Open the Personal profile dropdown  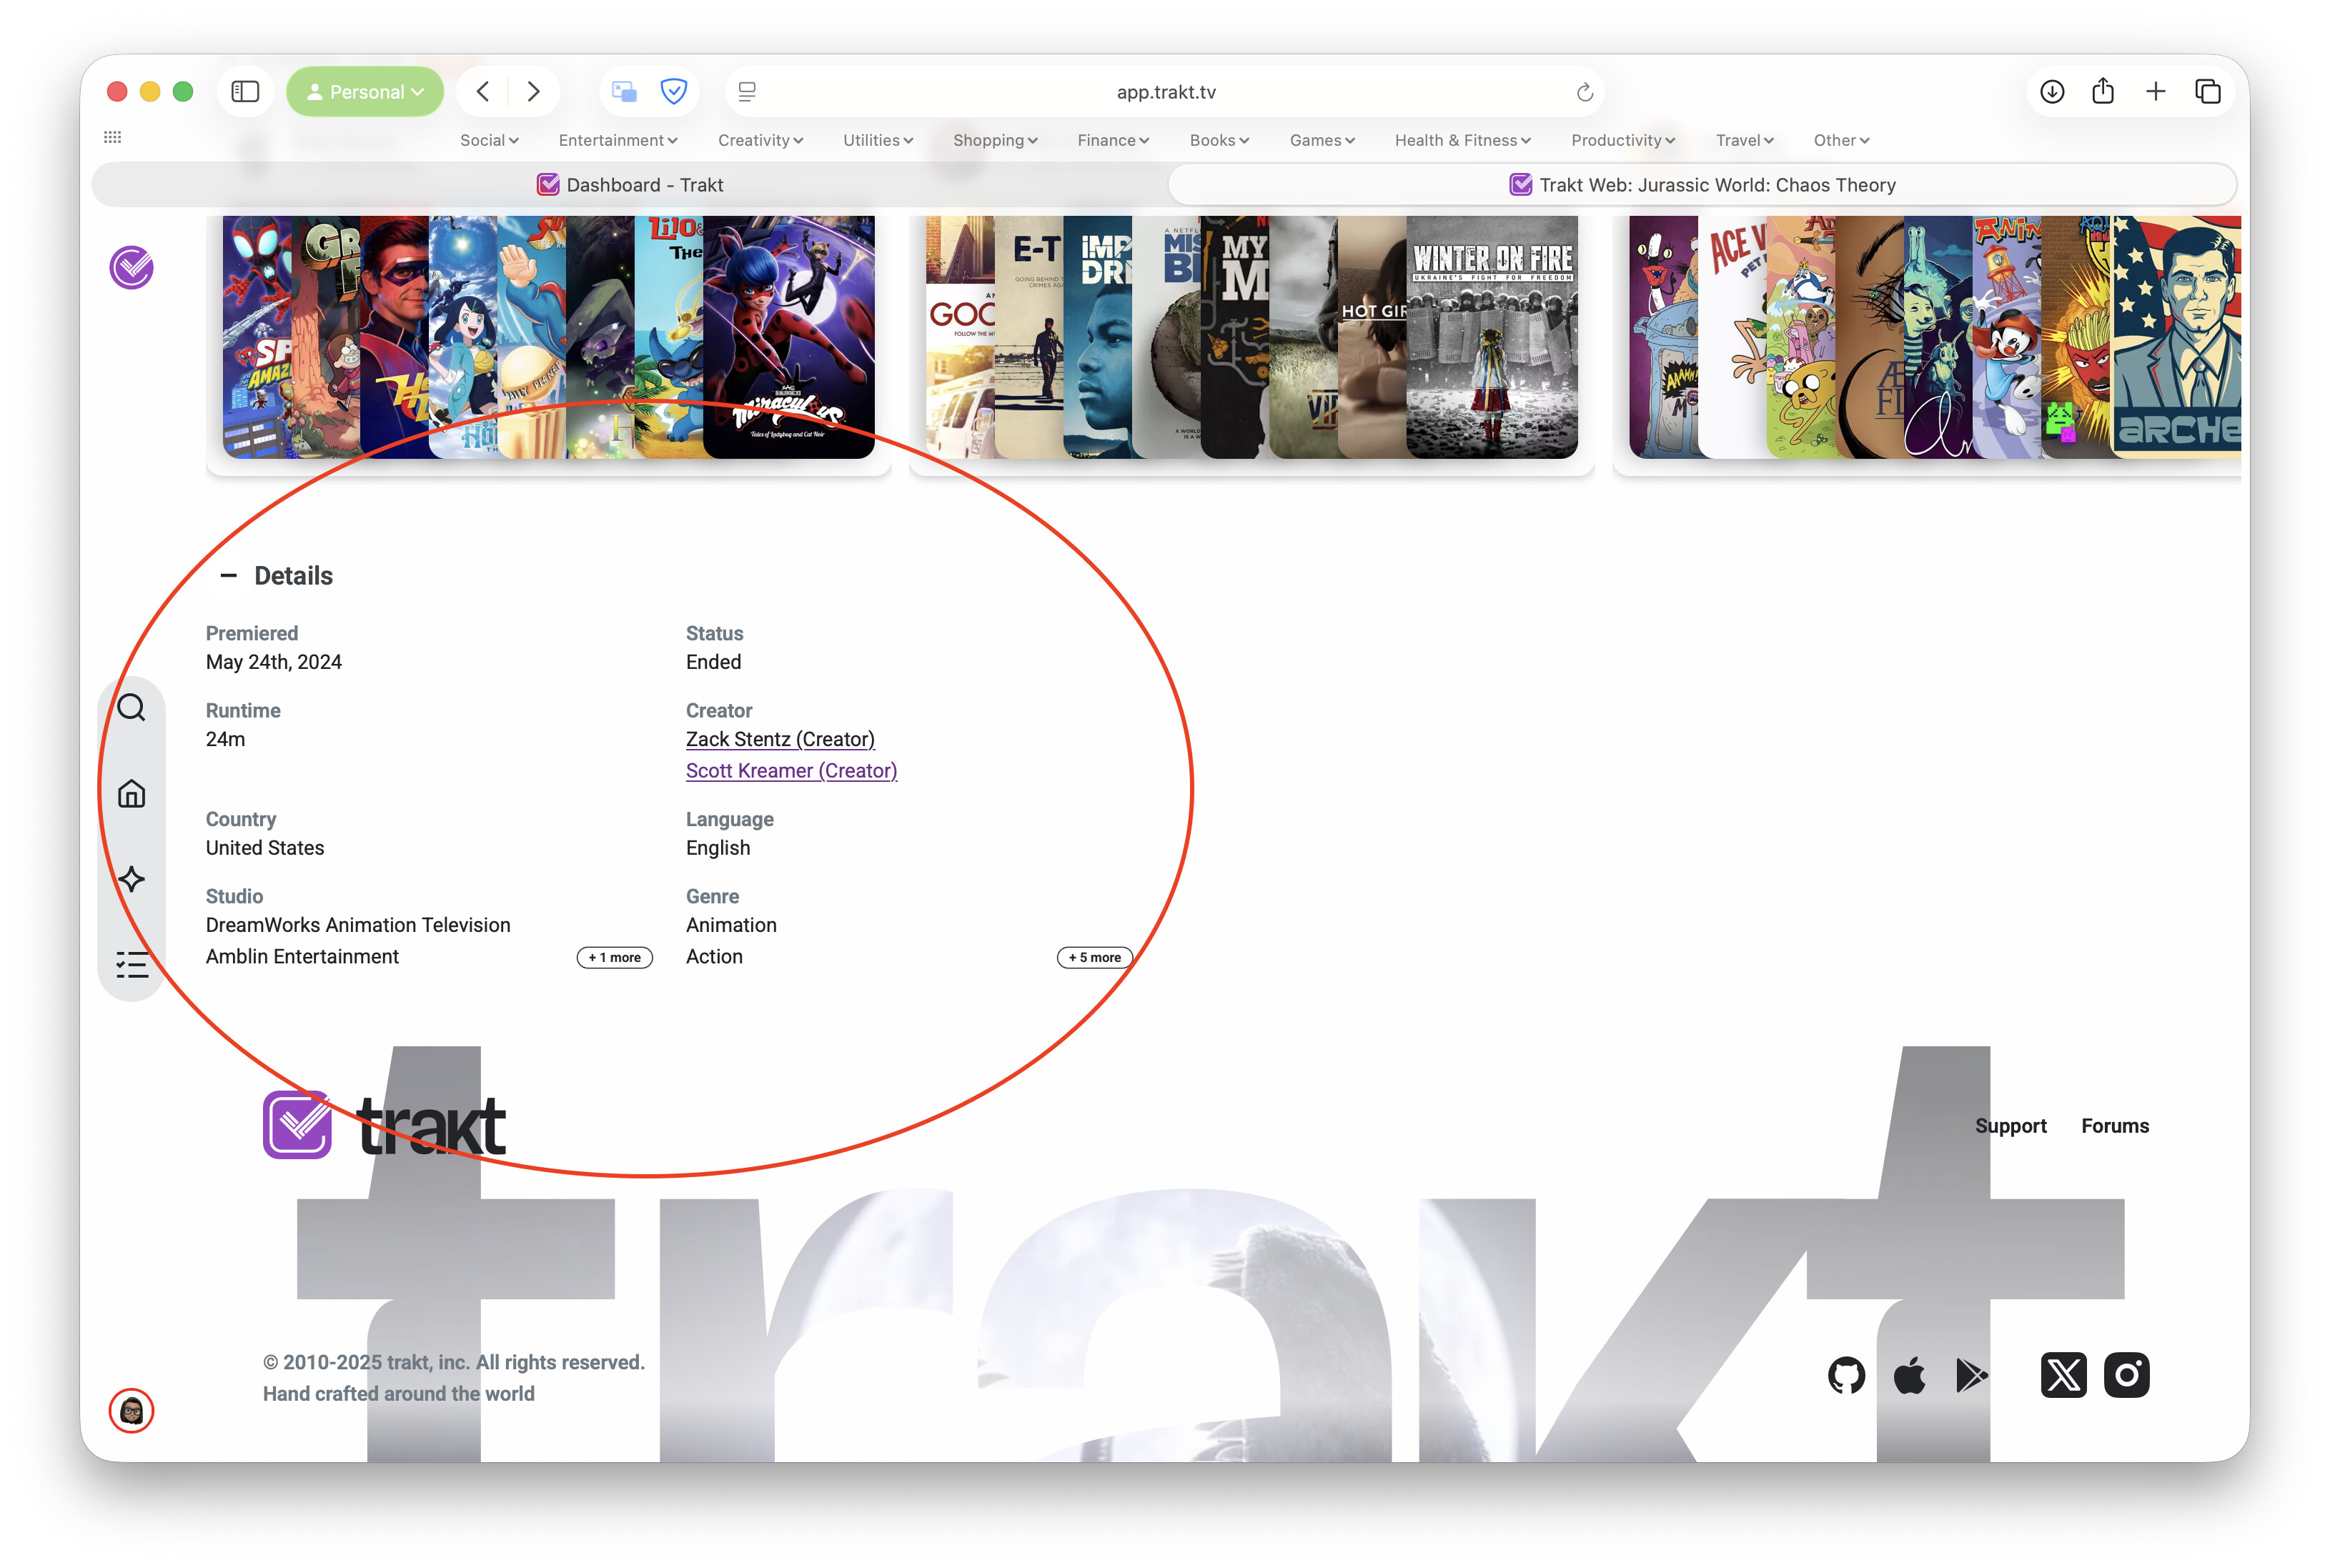[365, 92]
